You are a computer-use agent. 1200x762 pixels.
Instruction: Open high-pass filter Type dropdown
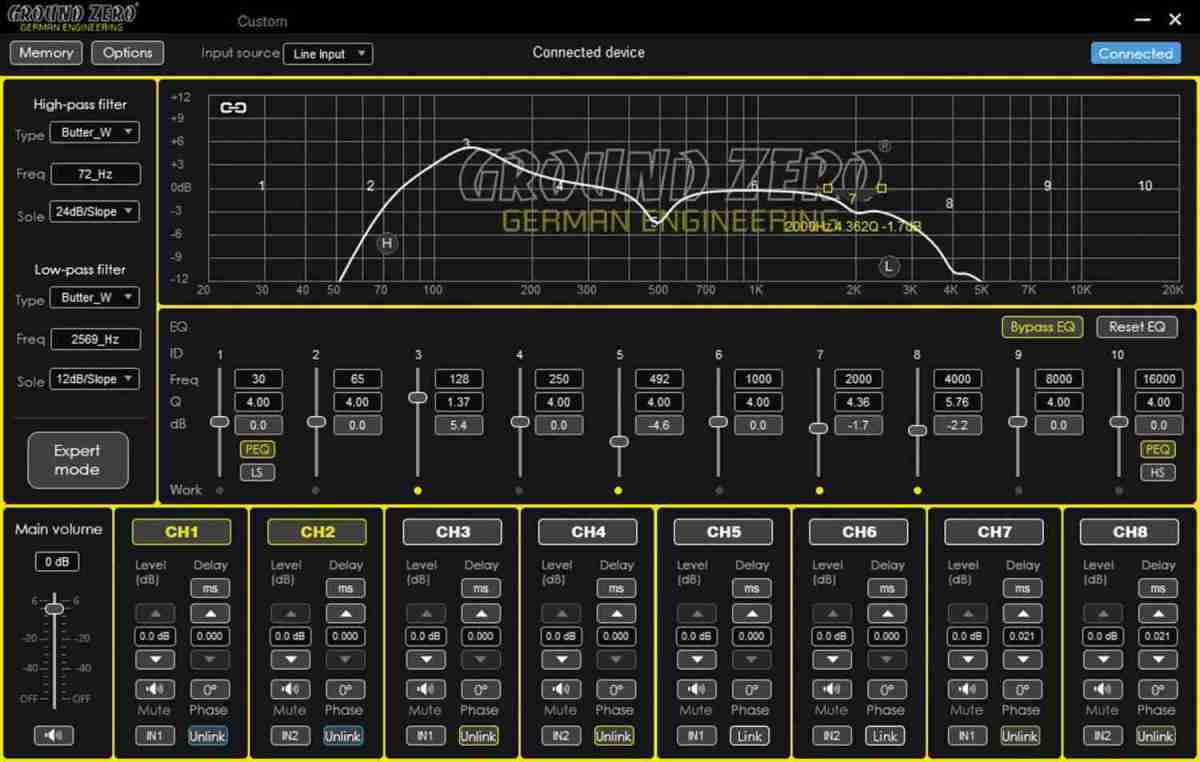pos(96,132)
